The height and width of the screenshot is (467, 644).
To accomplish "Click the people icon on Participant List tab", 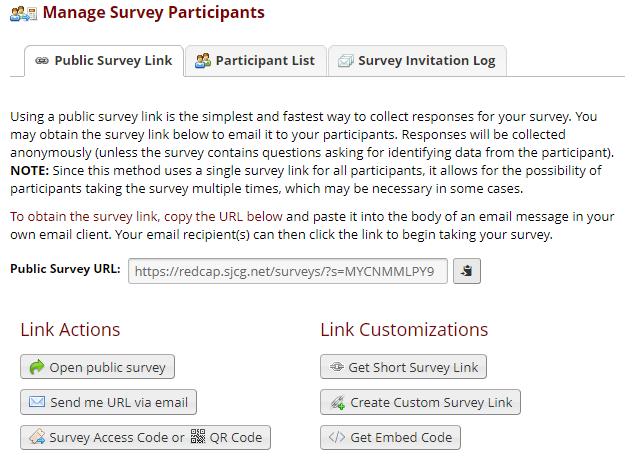I will tap(202, 61).
